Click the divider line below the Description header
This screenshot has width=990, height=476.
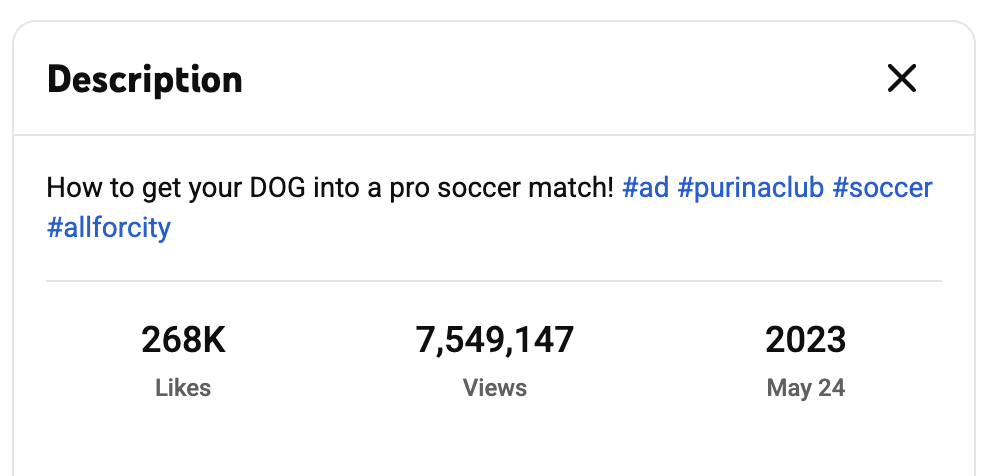pos(494,135)
